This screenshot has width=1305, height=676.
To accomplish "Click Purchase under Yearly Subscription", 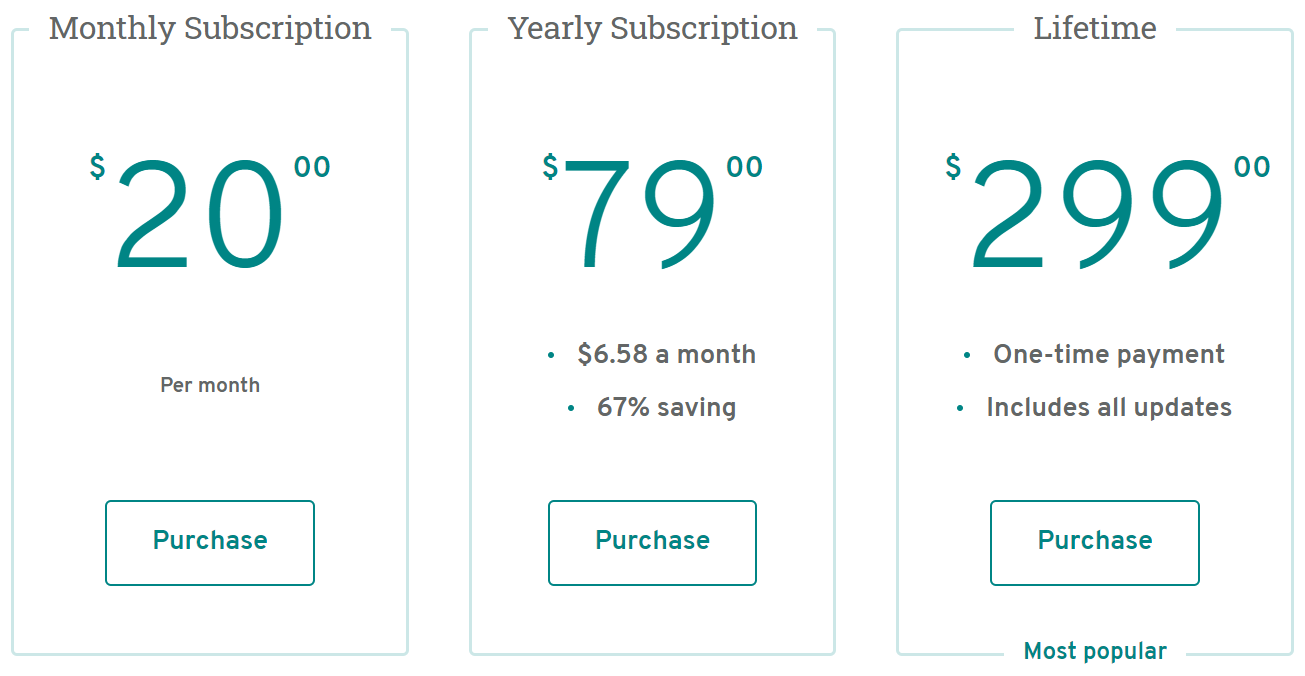I will point(652,543).
